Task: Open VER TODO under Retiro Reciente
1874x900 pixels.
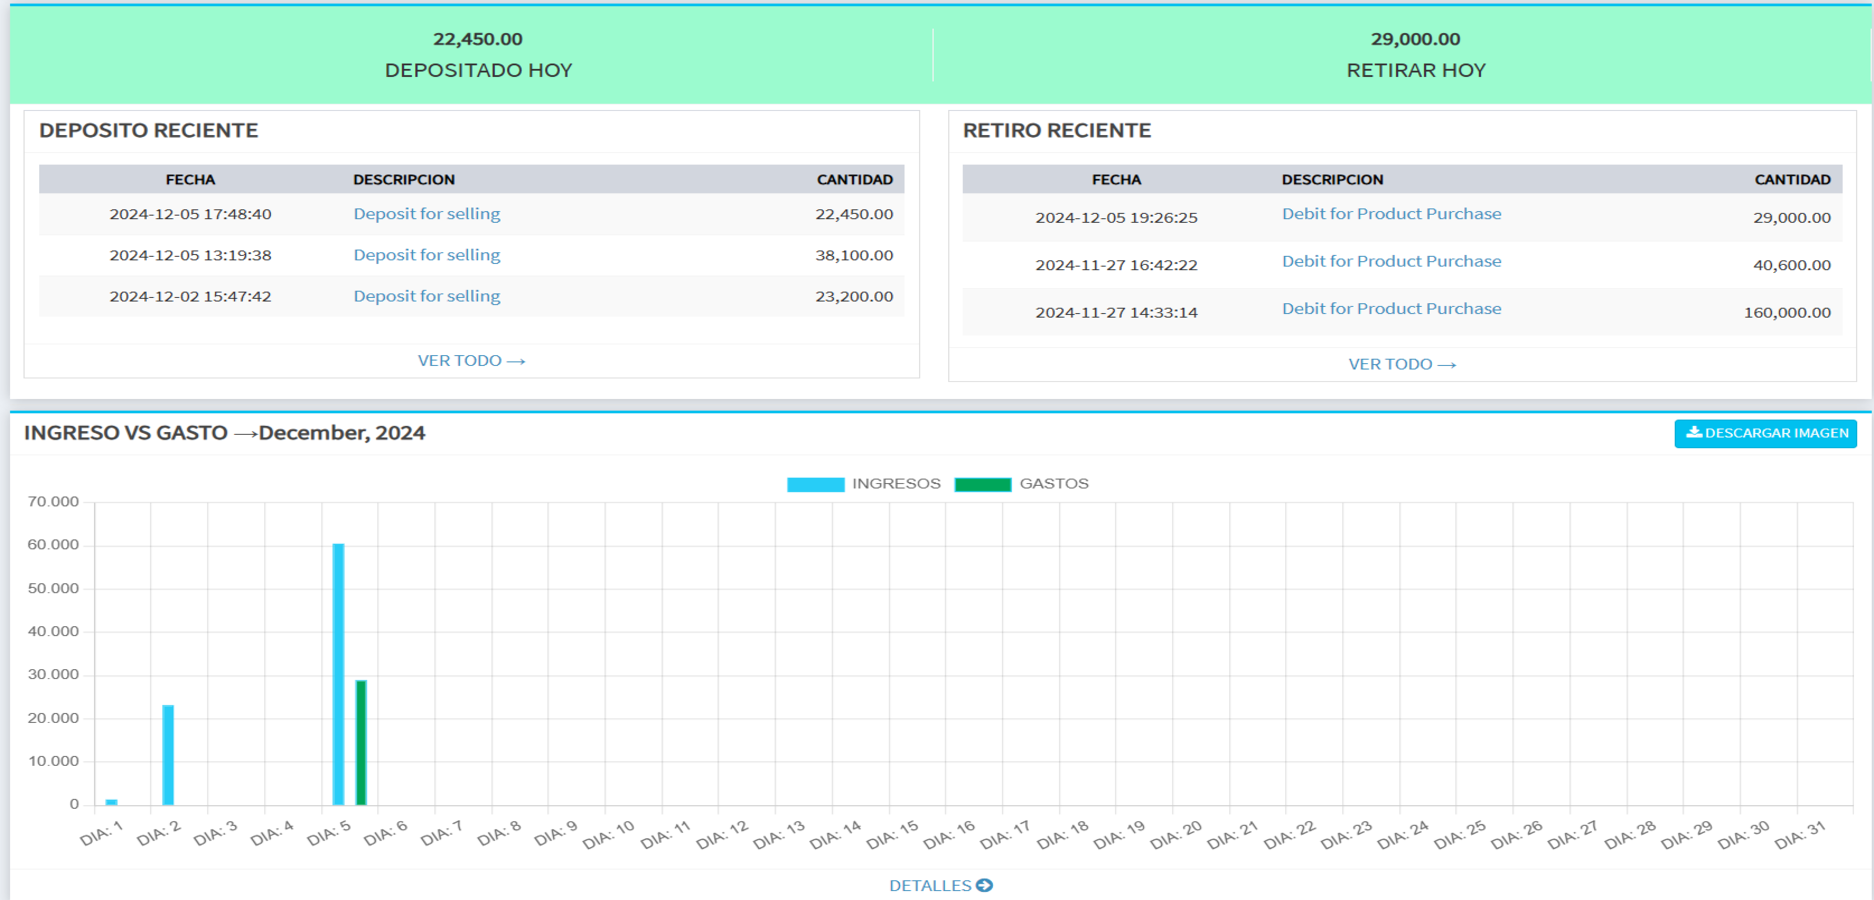Action: point(1402,364)
